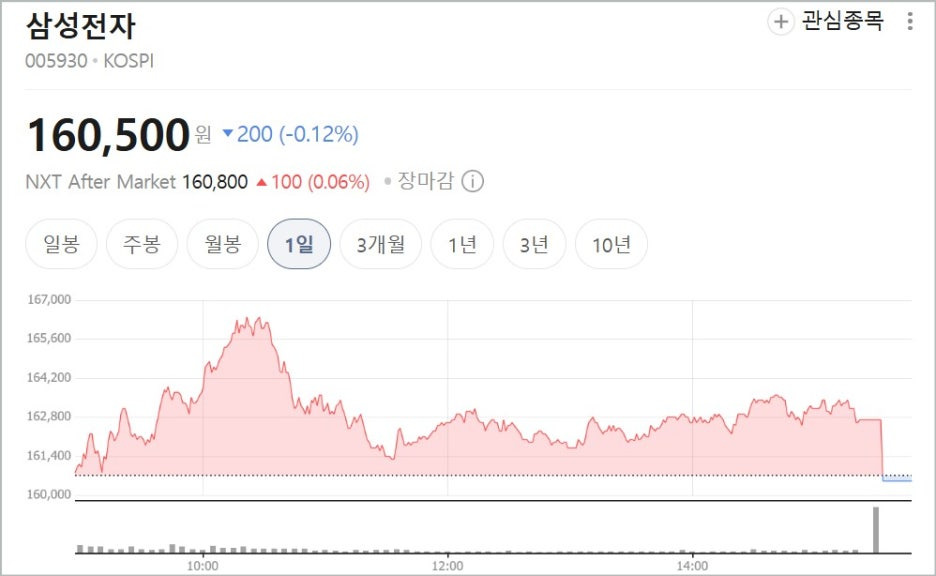Screen dimensions: 936x576
Task: Click the tall volume bar at far right
Action: coord(877,530)
